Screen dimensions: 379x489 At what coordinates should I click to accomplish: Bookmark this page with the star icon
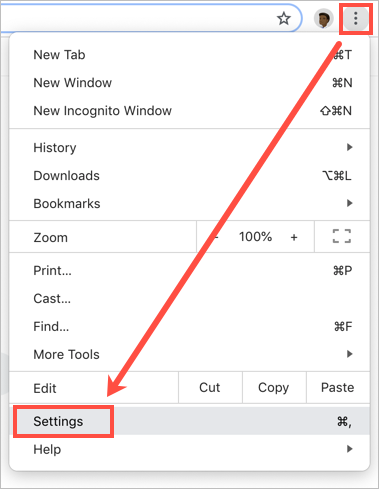tap(284, 19)
